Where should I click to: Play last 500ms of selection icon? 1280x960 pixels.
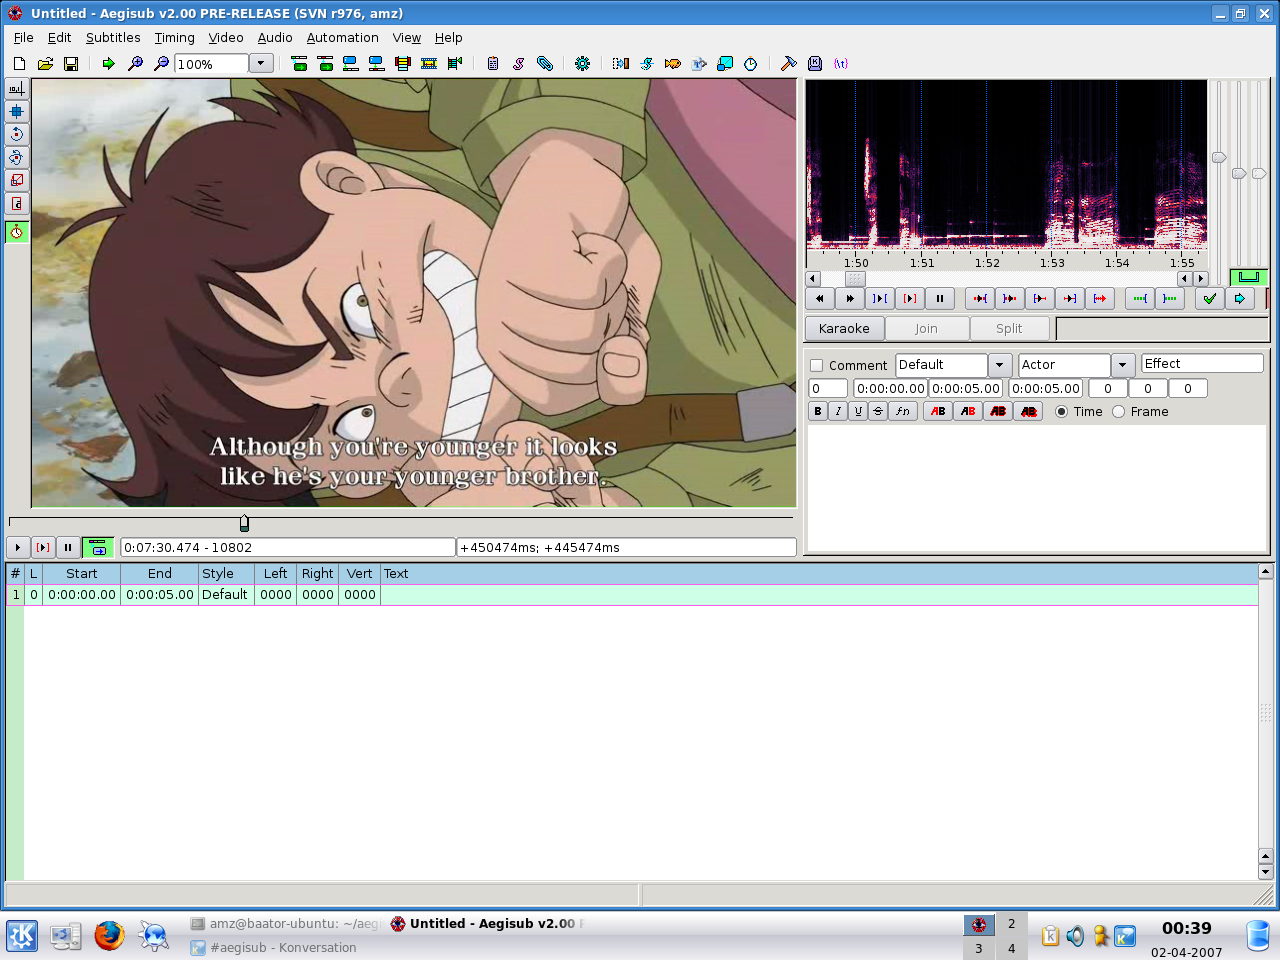pyautogui.click(x=1070, y=298)
